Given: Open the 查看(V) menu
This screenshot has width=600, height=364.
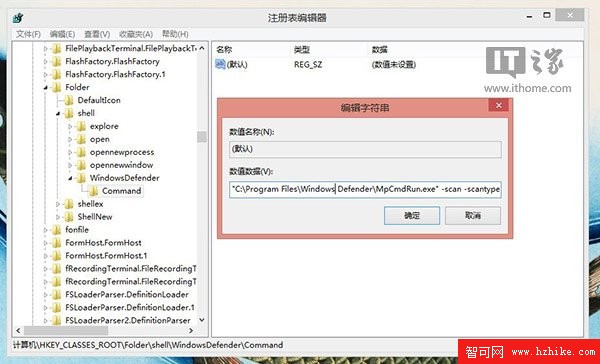Looking at the screenshot, I should click(x=97, y=34).
